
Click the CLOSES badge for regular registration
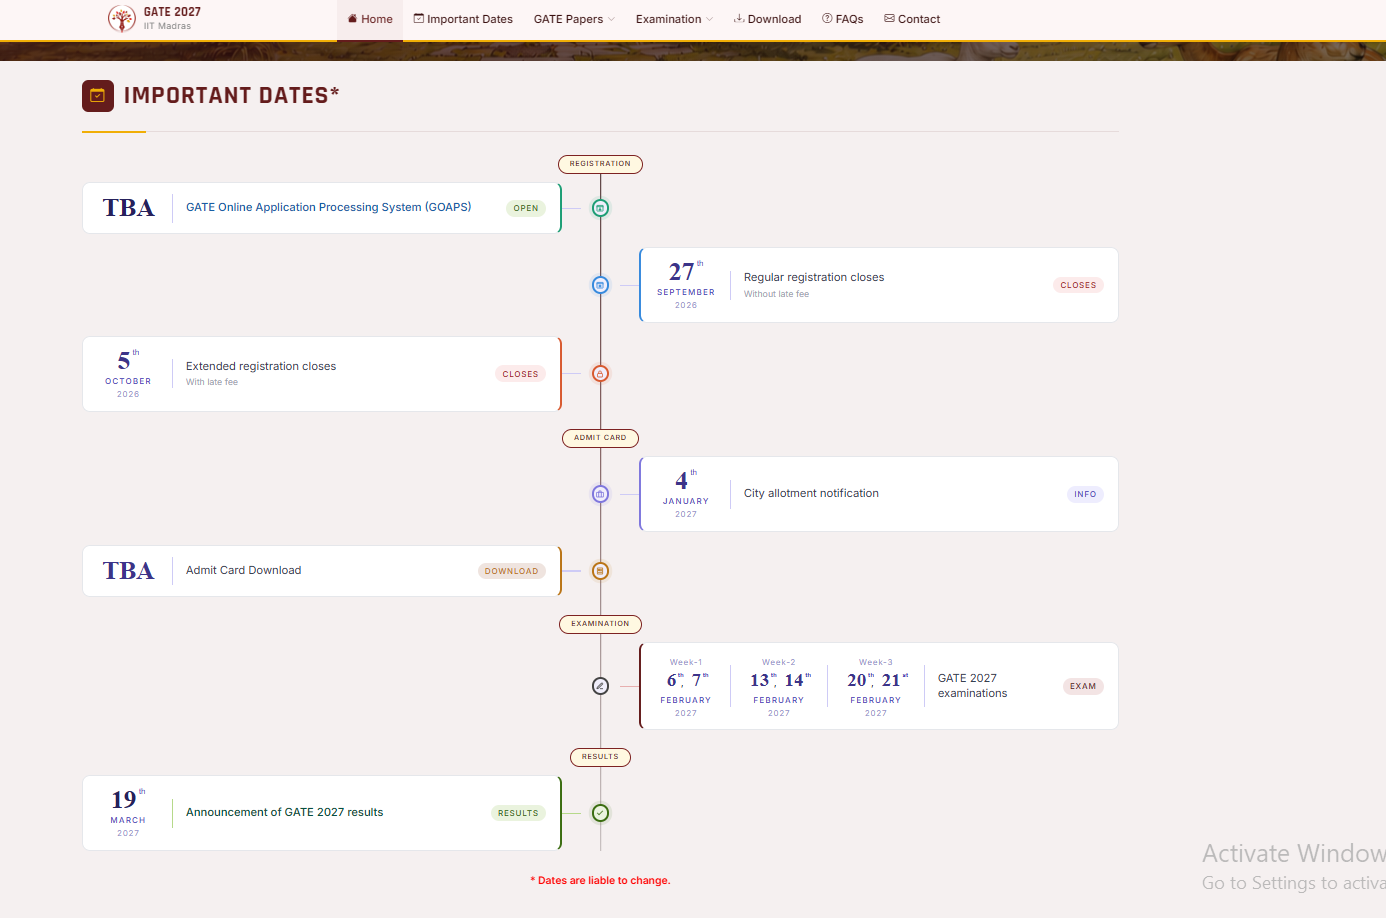coord(1078,285)
